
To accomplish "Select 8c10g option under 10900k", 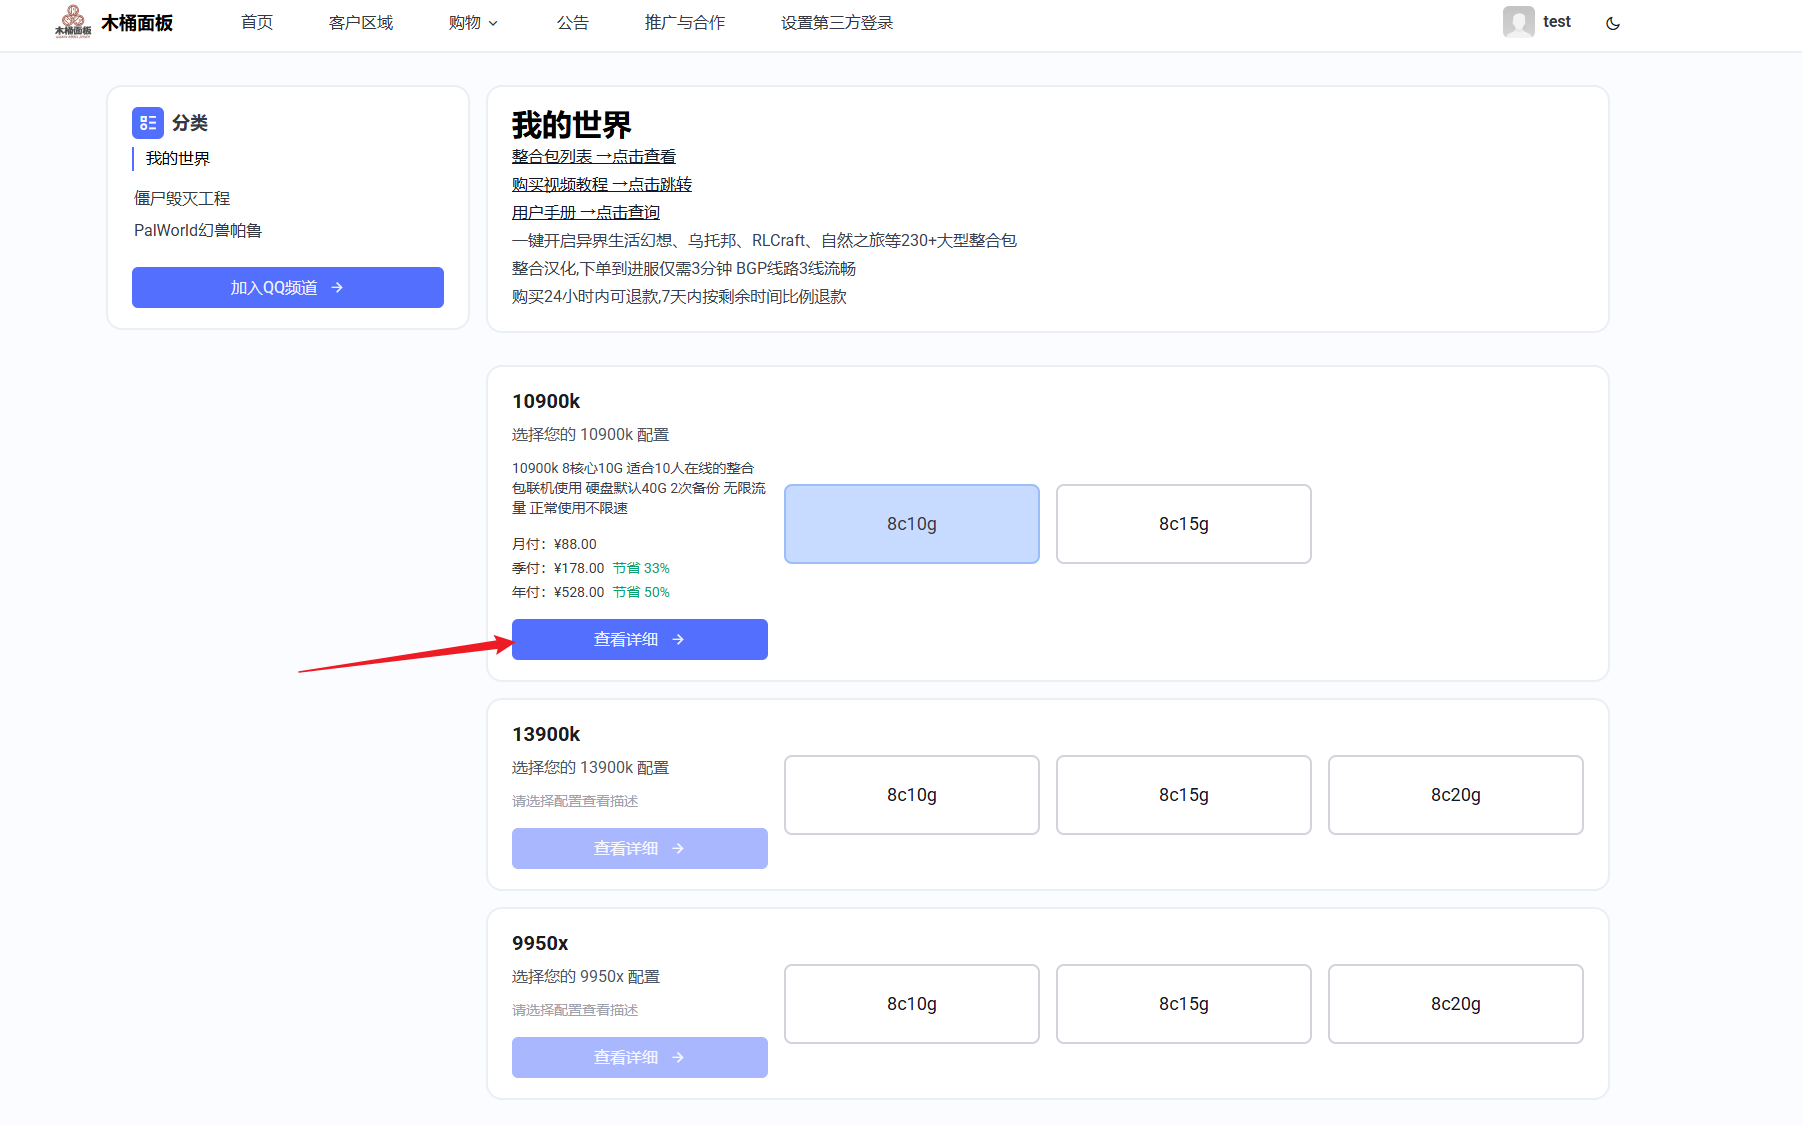I will pyautogui.click(x=912, y=524).
